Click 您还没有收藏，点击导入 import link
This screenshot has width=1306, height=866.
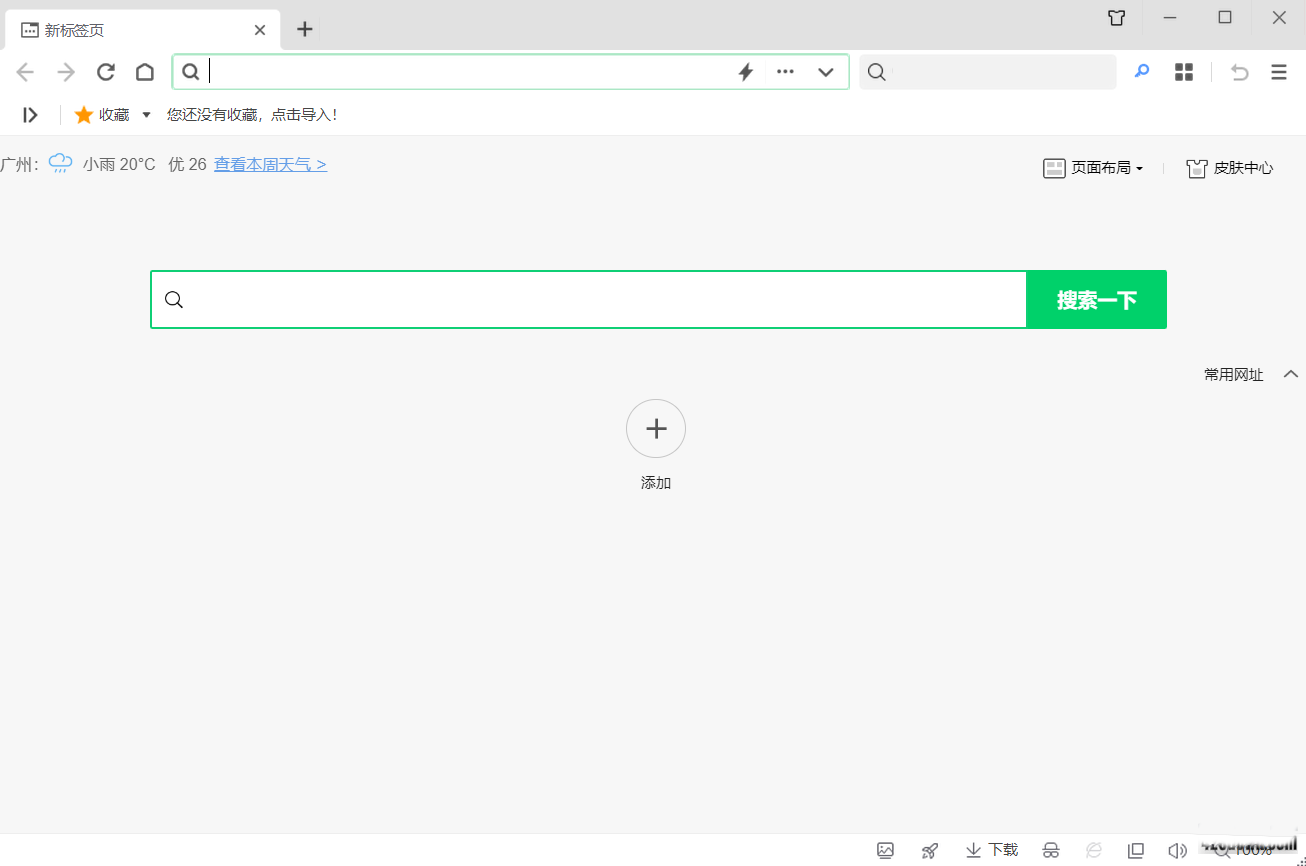pyautogui.click(x=252, y=115)
